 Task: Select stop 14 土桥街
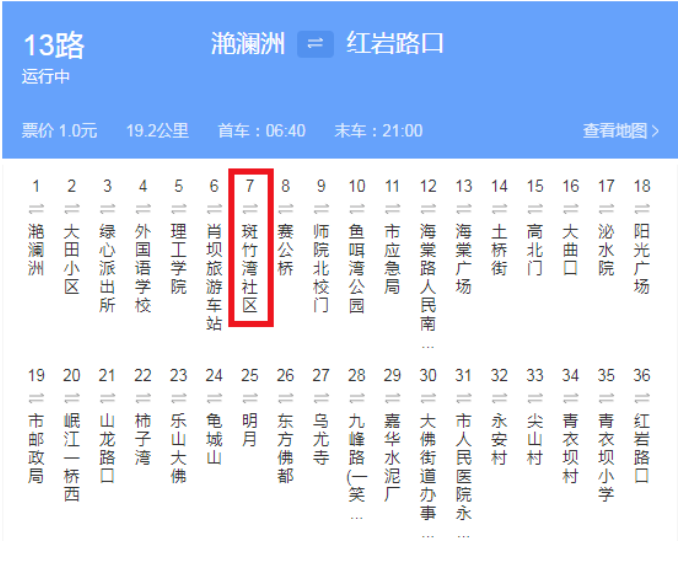[x=499, y=250]
